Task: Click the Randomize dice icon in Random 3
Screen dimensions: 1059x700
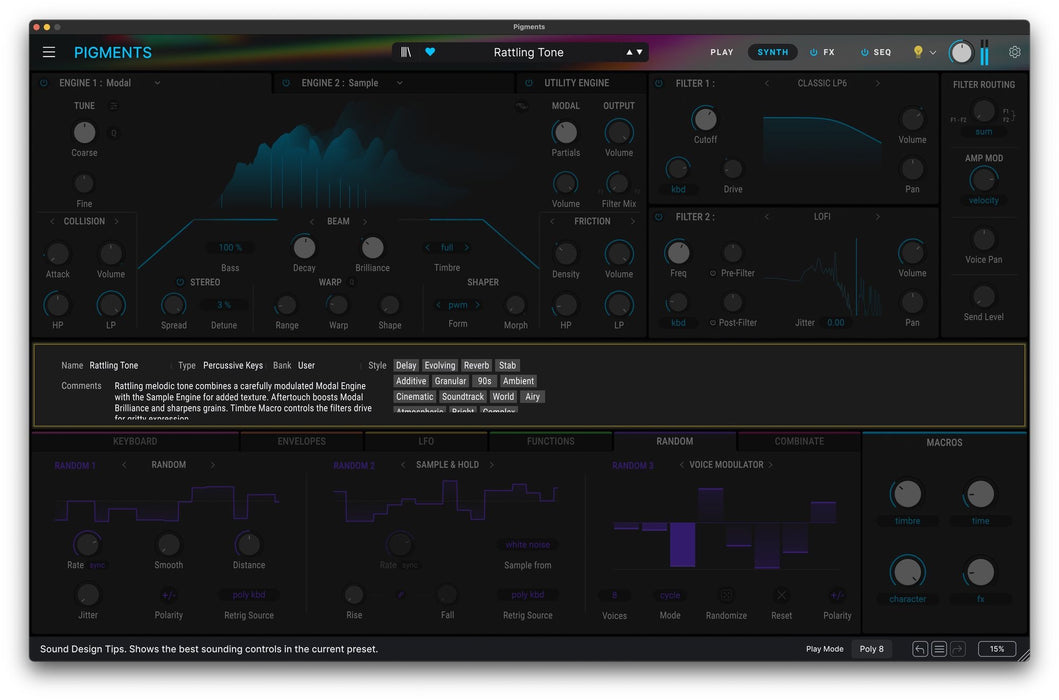Action: [726, 595]
